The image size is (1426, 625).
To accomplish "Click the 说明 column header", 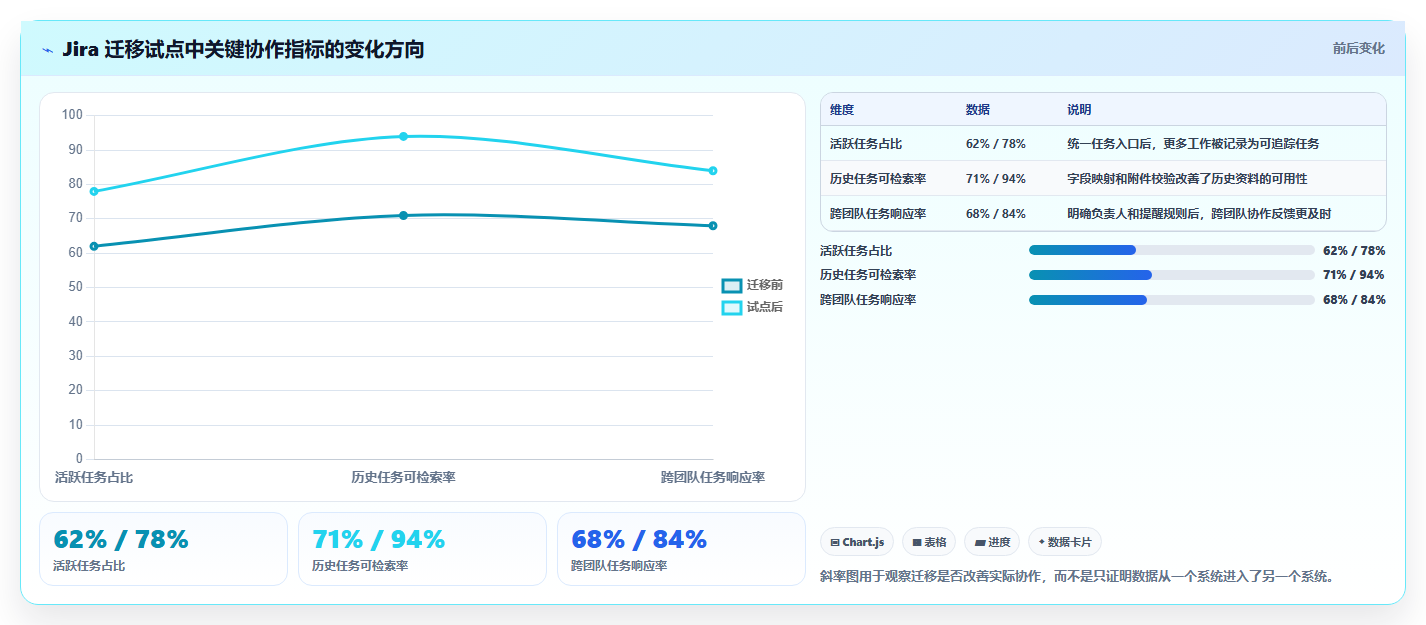I will 1079,110.
